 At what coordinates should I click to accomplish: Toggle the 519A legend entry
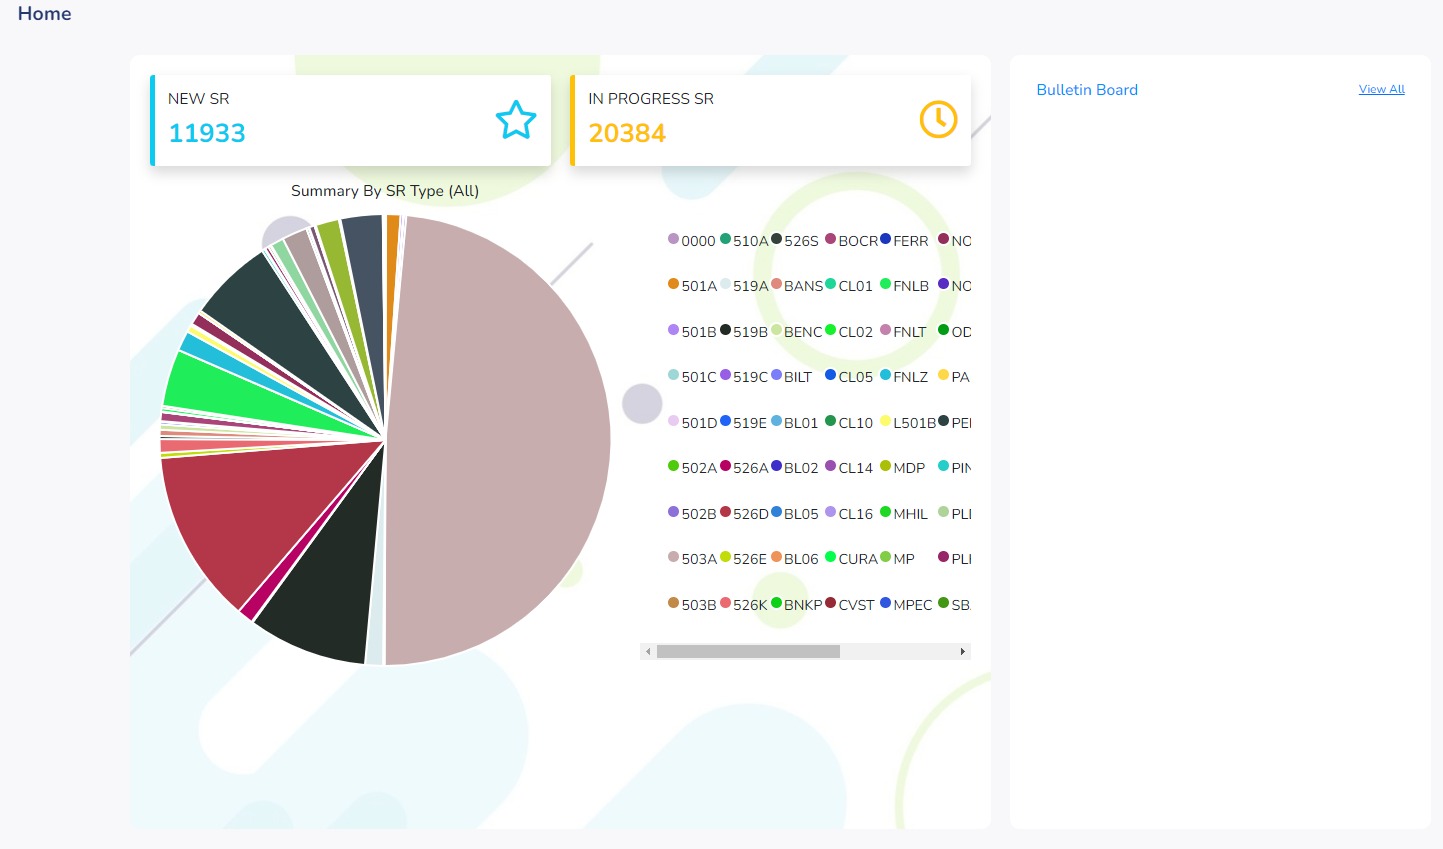744,285
